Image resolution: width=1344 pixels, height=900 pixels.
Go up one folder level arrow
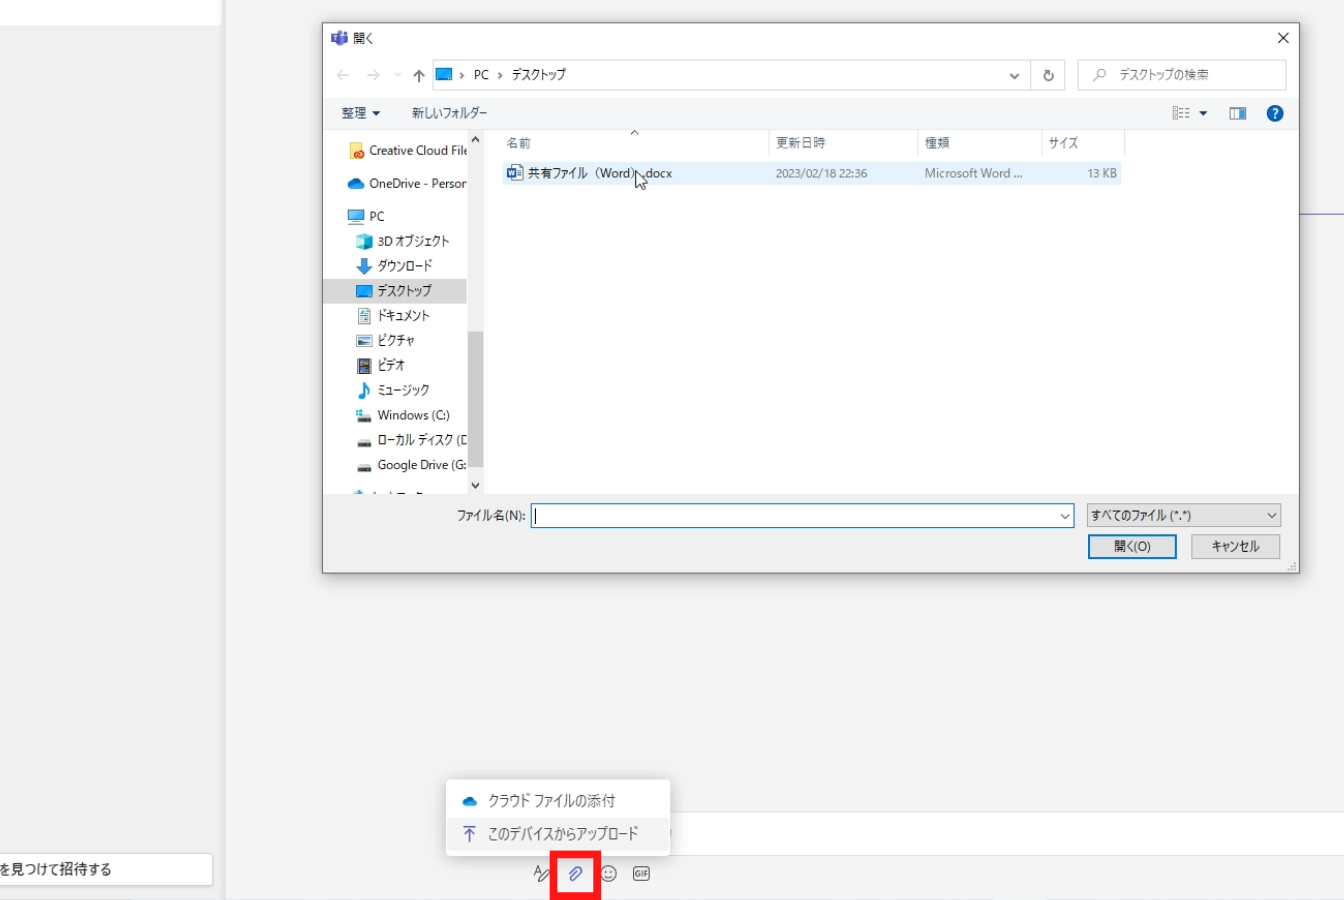[419, 75]
